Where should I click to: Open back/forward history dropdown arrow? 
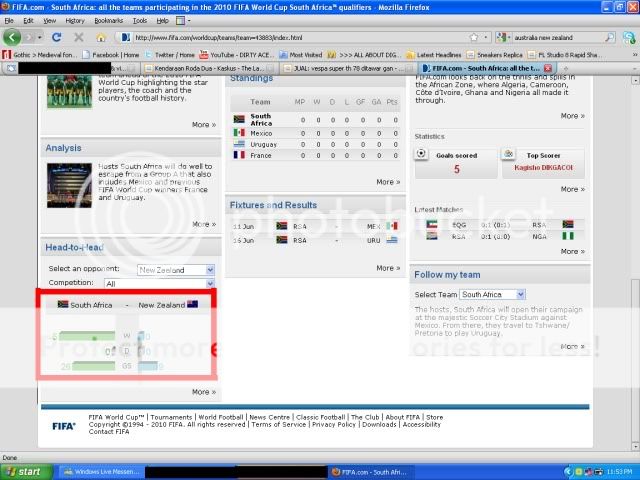(x=40, y=38)
